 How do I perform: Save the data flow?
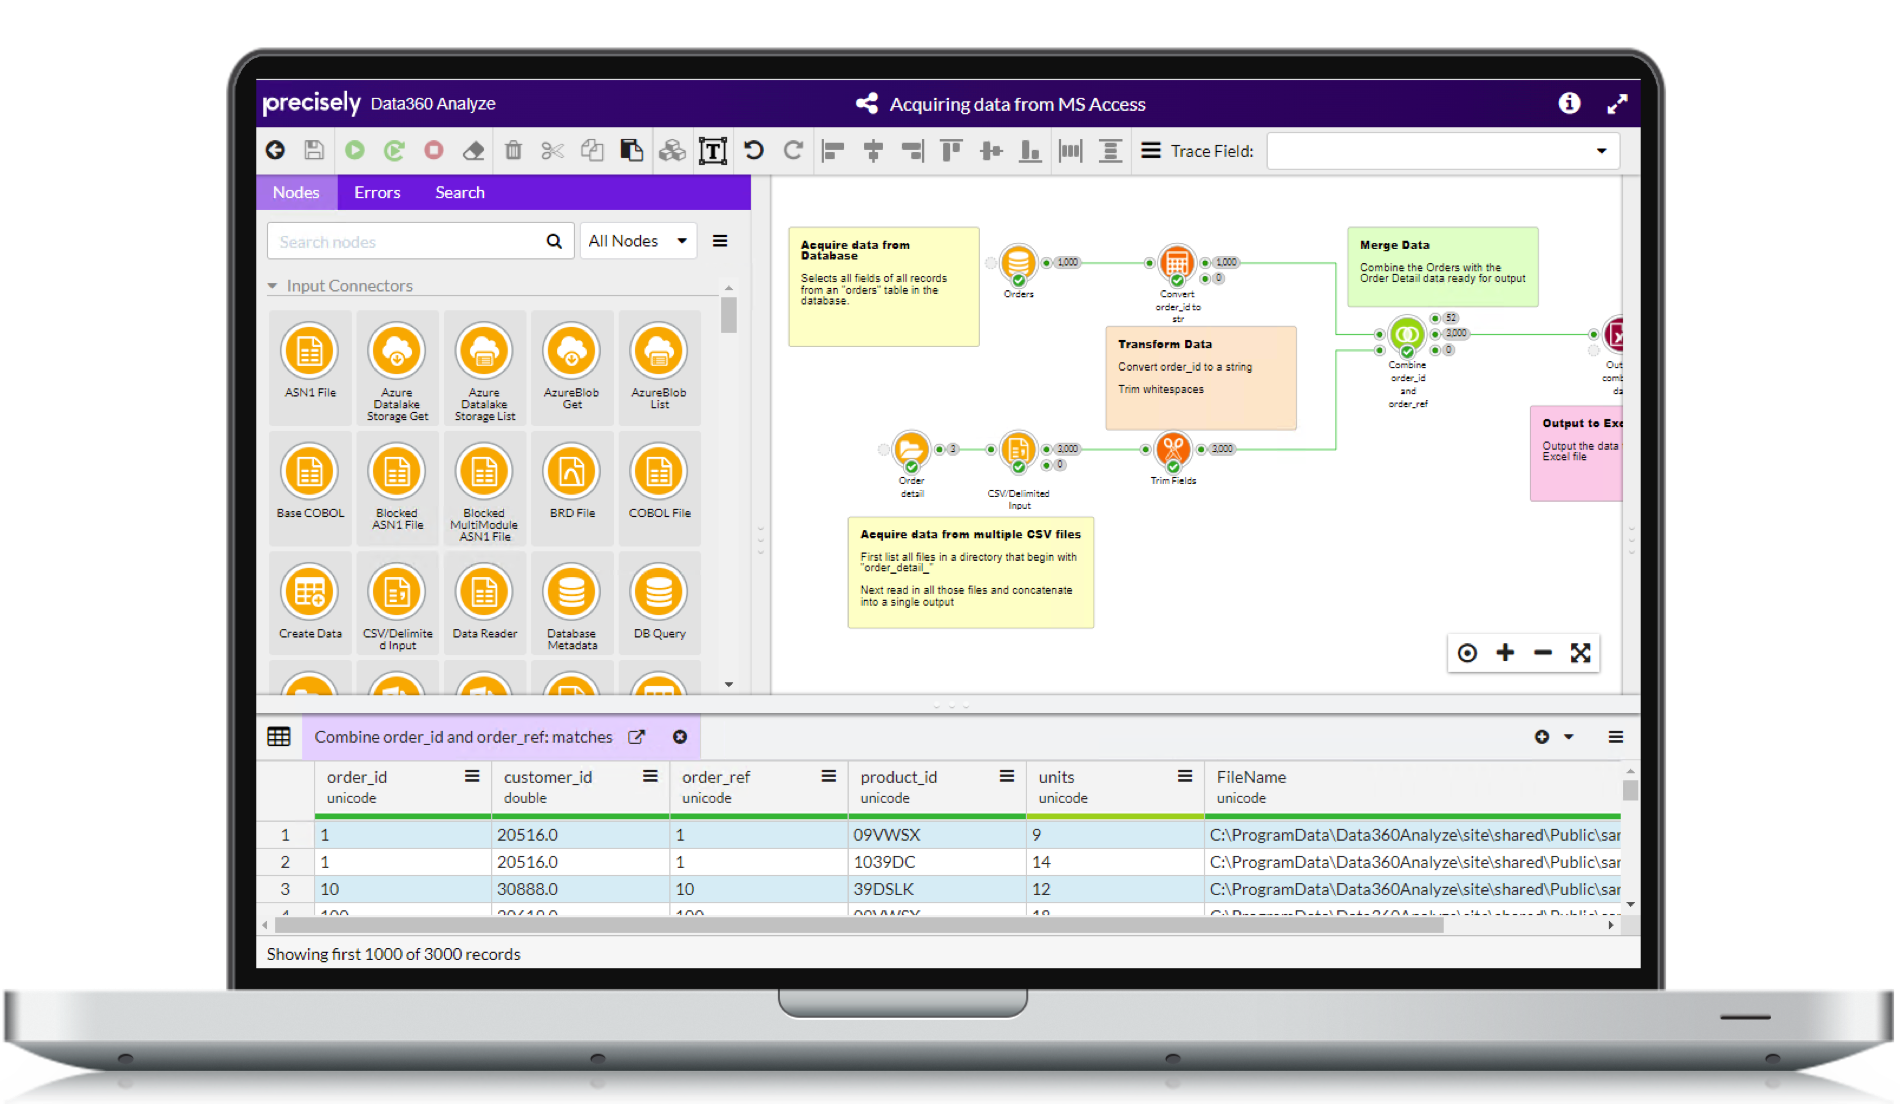pyautogui.click(x=314, y=150)
